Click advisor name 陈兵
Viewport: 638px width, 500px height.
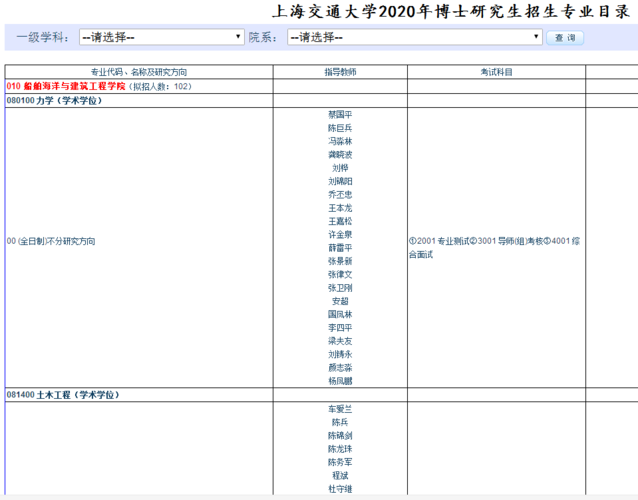(340, 422)
